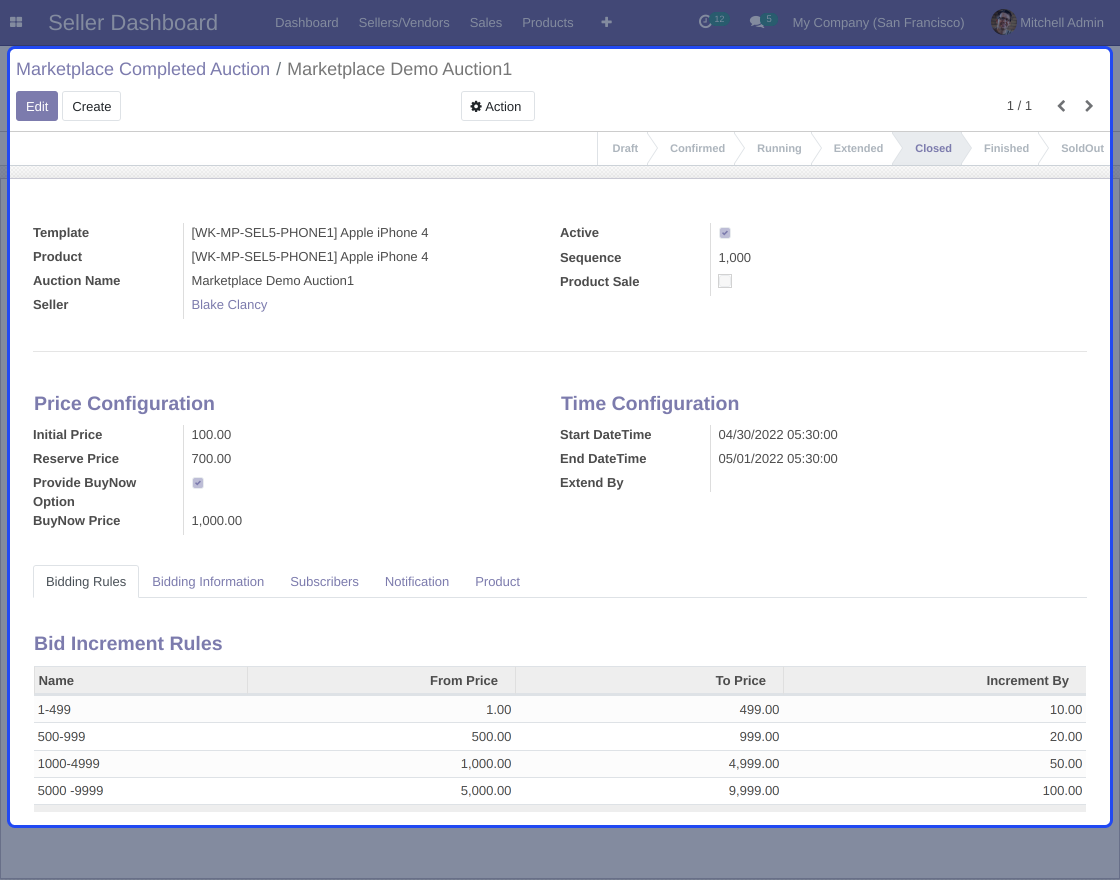The height and width of the screenshot is (880, 1120).
Task: Go back to Marketplace Completed Auction breadcrumb
Action: [x=143, y=69]
